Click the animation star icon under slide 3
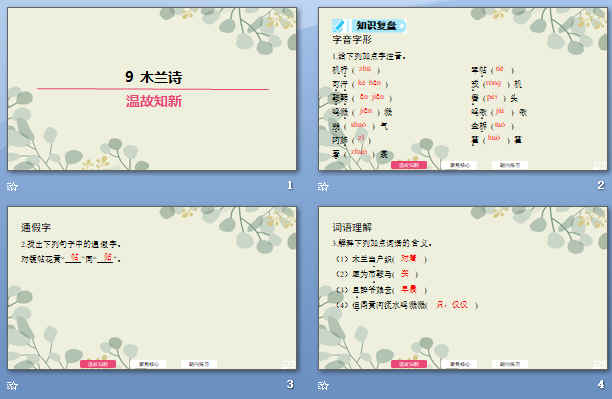The height and width of the screenshot is (399, 612). (12, 385)
